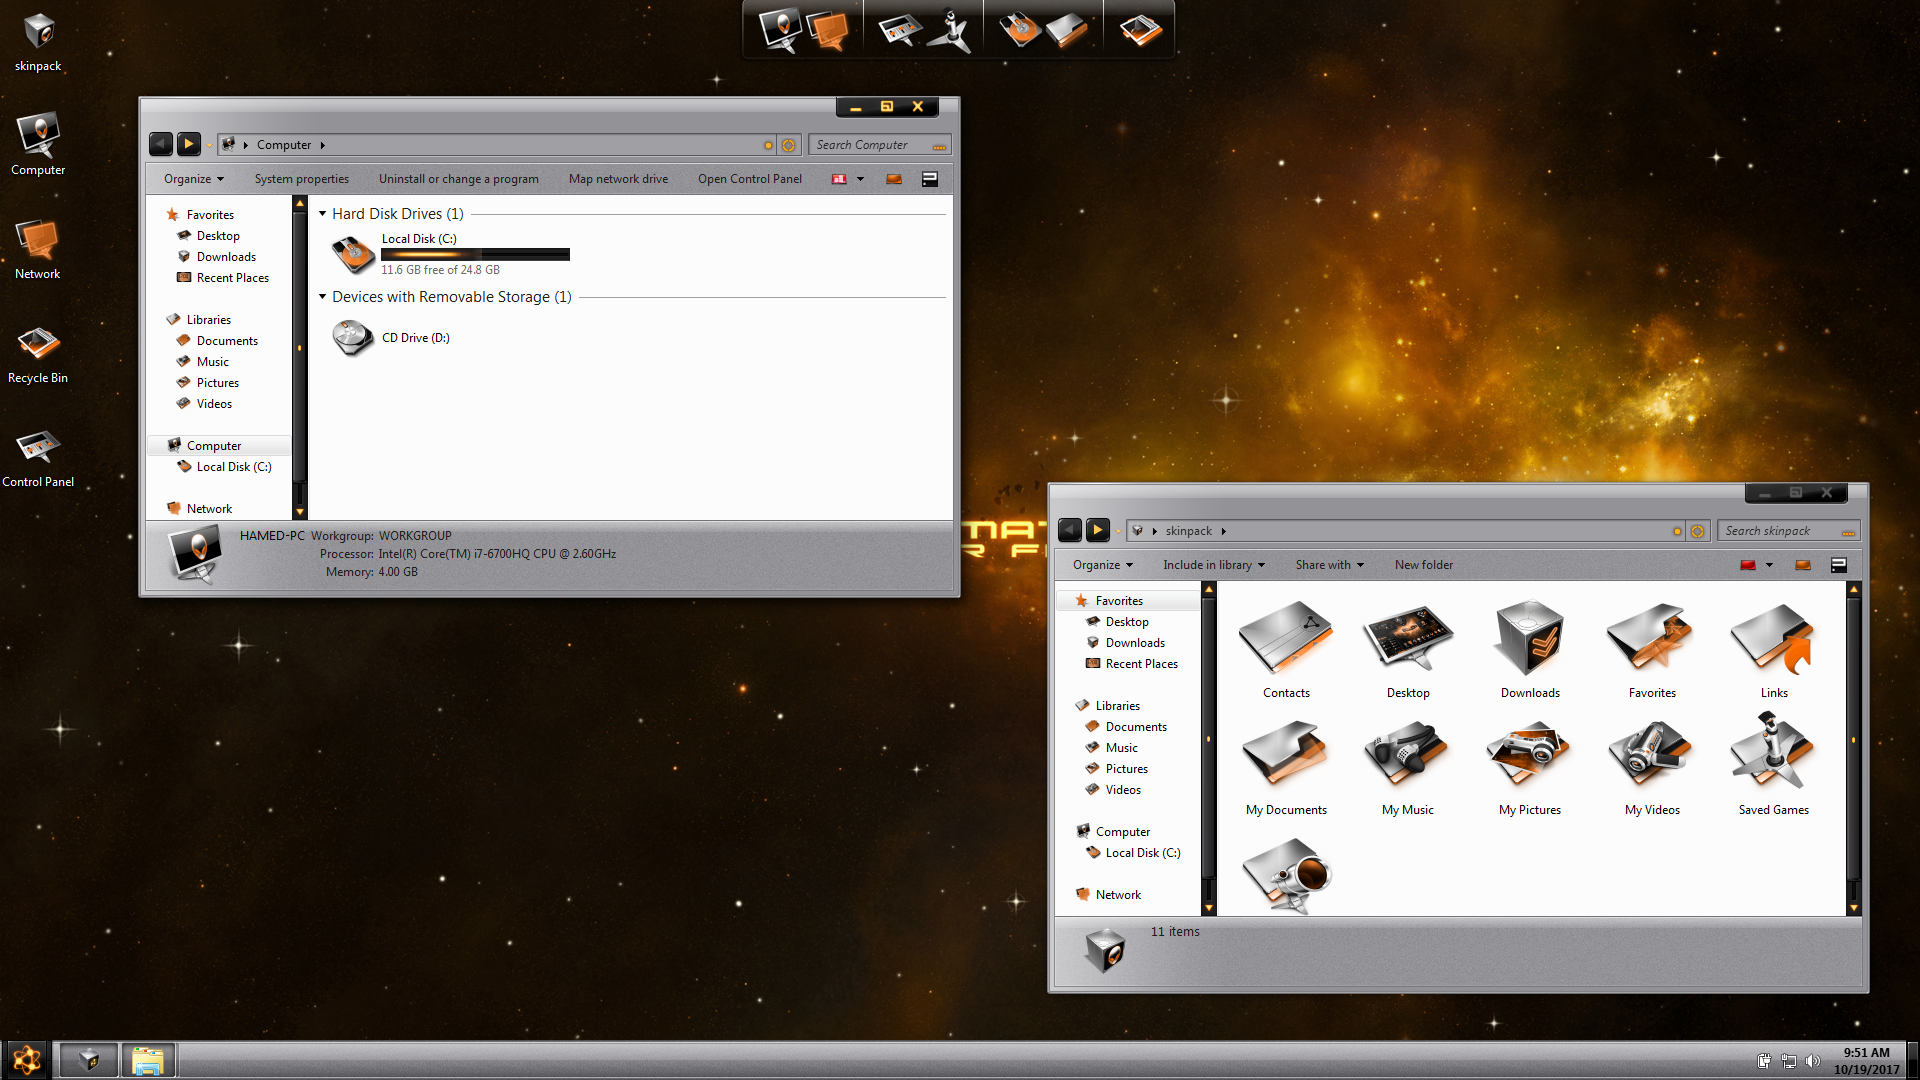
Task: Click the Local Disk (C:) capacity bar
Action: [475, 255]
